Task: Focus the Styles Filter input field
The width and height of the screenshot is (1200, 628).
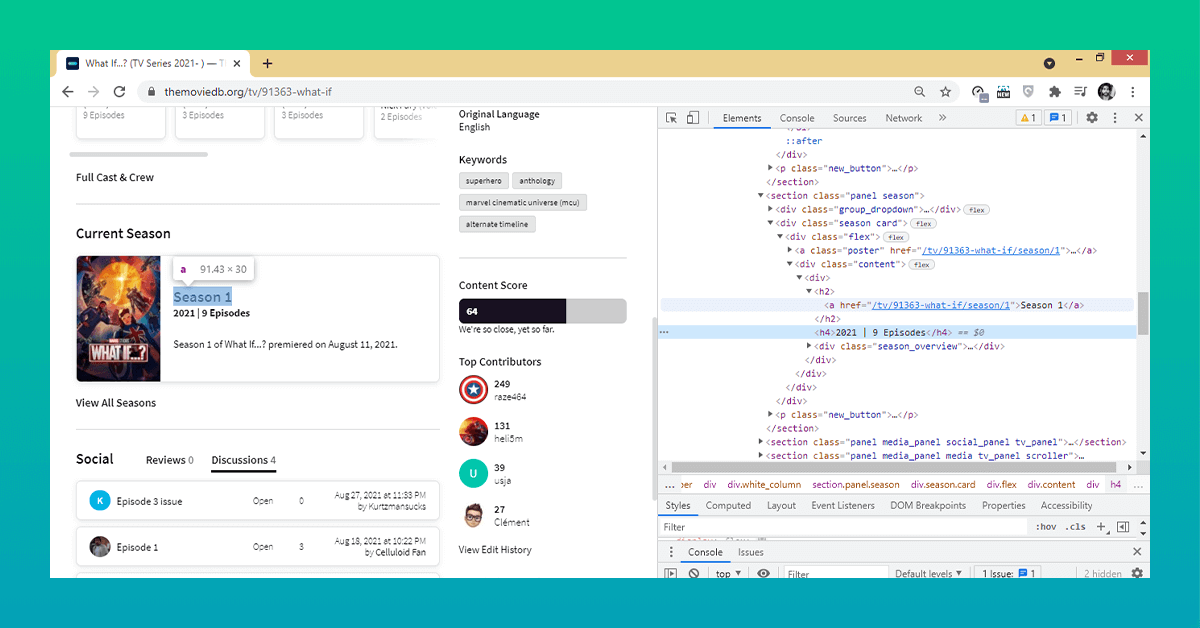Action: (x=843, y=526)
